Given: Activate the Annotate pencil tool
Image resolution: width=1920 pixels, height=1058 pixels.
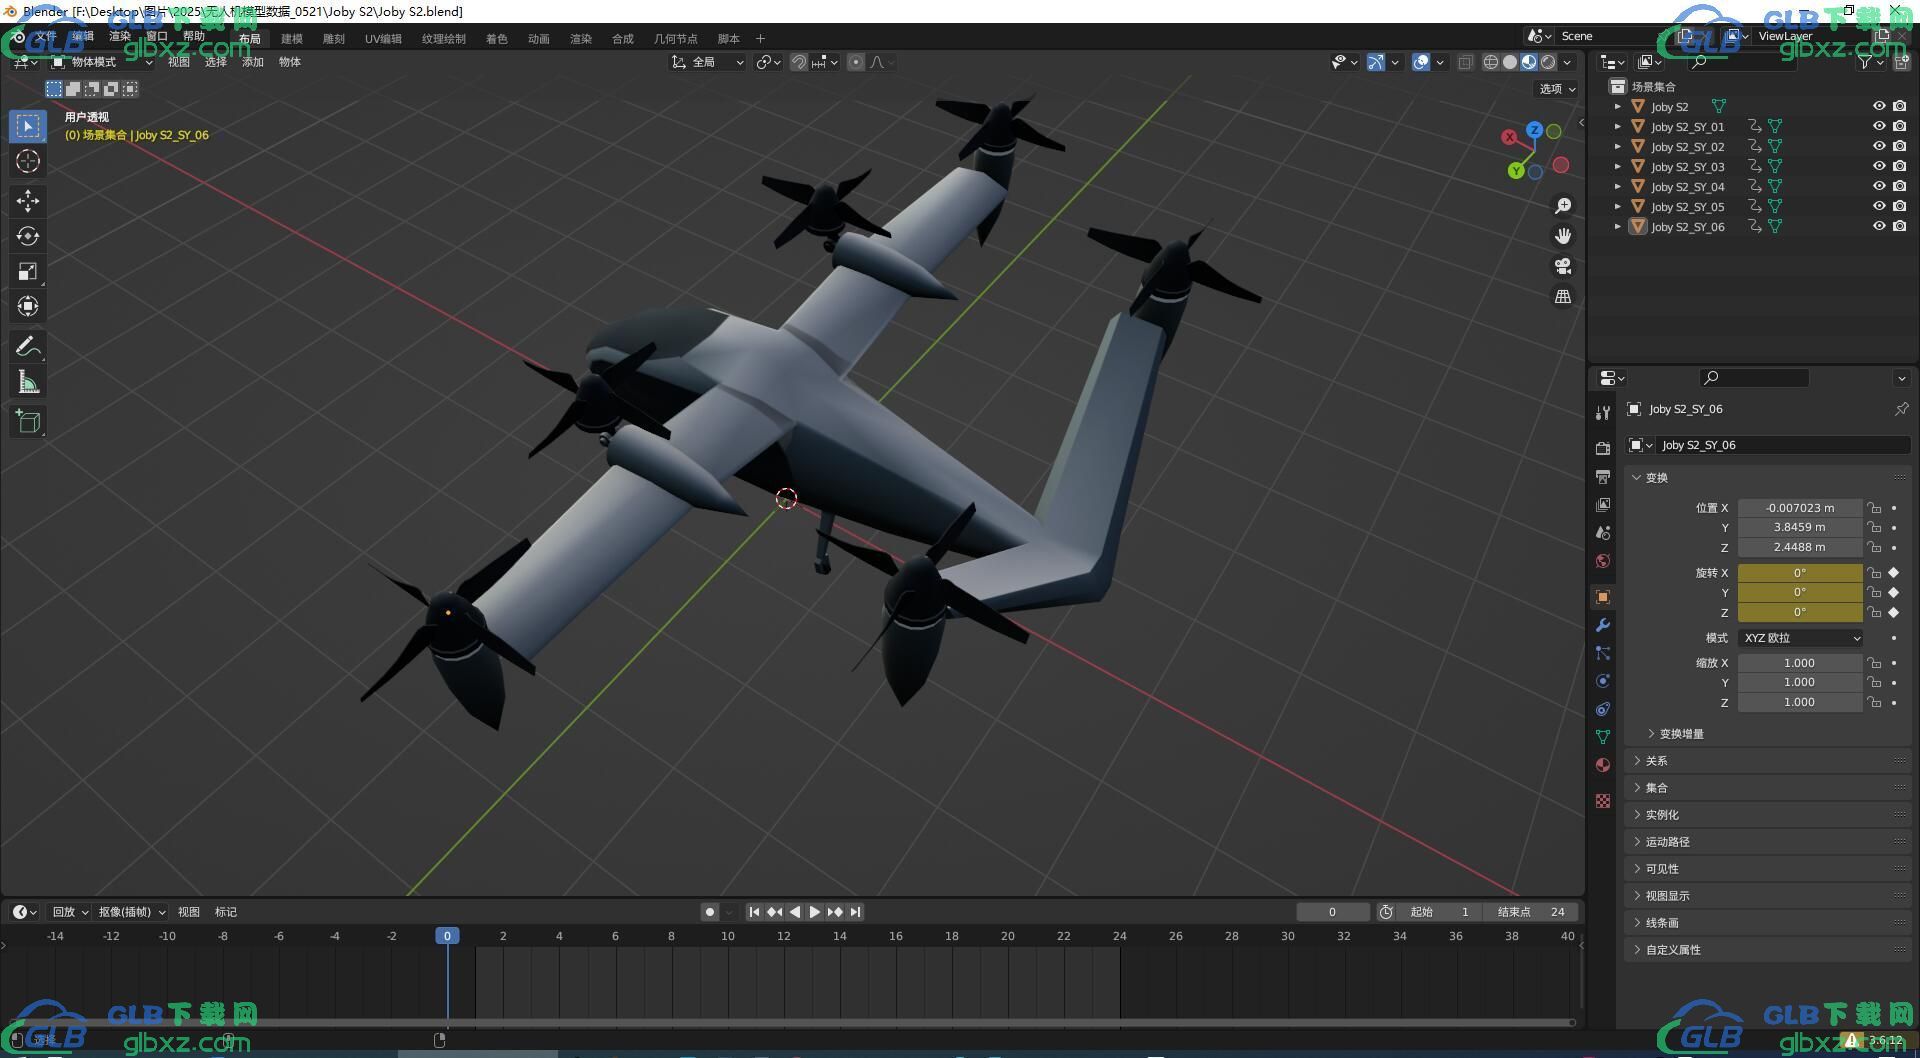Looking at the screenshot, I should (x=28, y=346).
